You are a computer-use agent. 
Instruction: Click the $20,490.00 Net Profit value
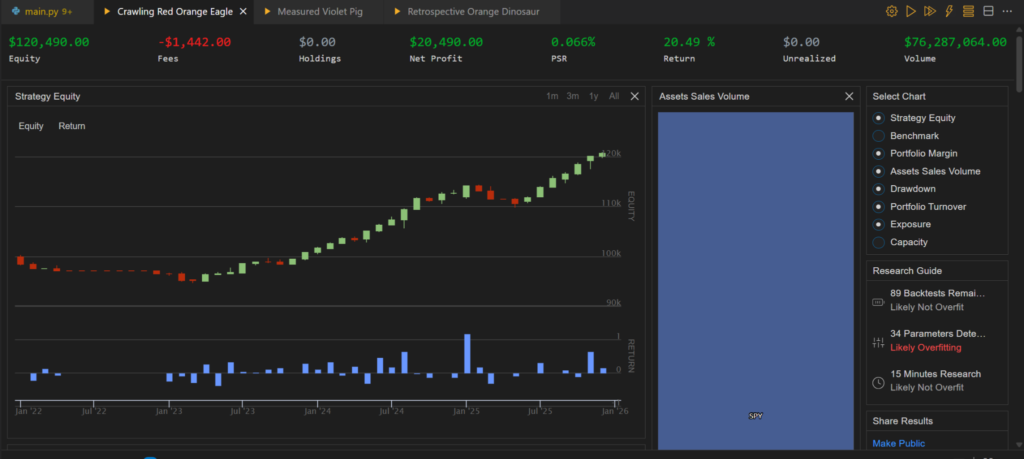point(446,42)
